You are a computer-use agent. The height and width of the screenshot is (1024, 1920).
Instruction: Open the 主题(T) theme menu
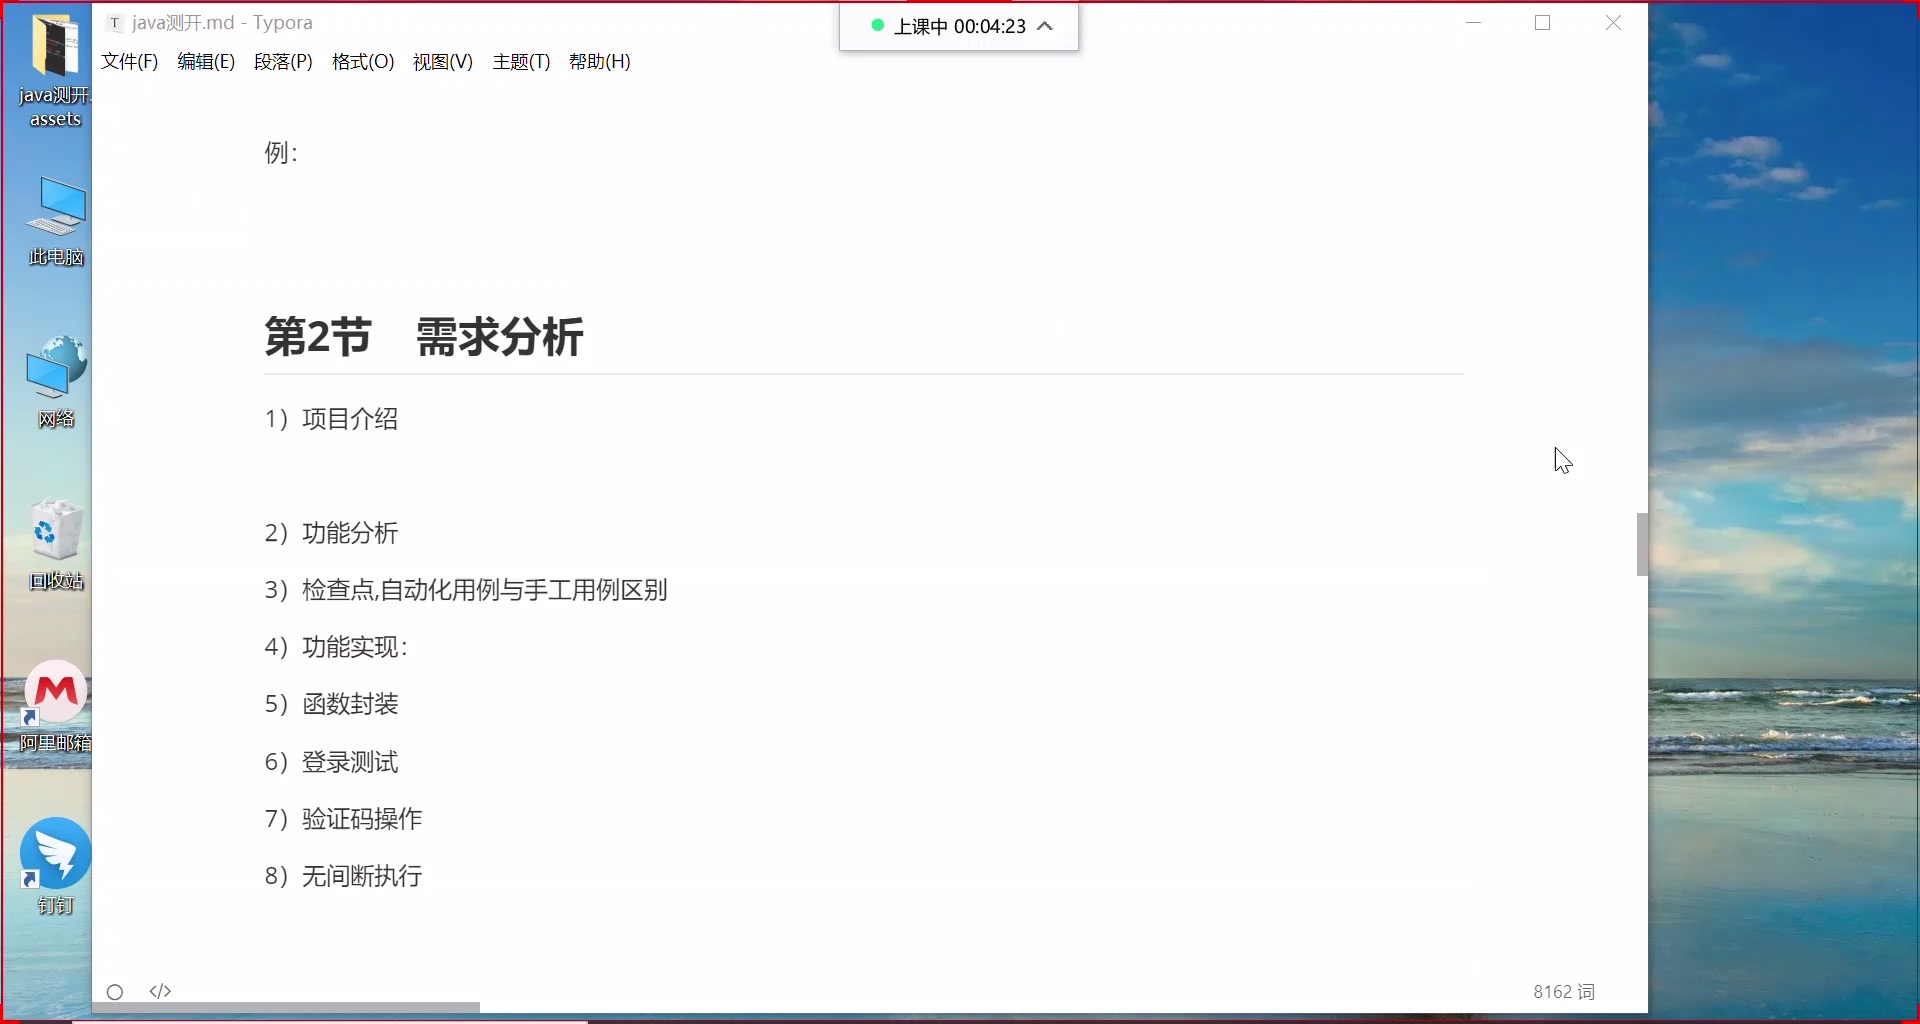(520, 61)
